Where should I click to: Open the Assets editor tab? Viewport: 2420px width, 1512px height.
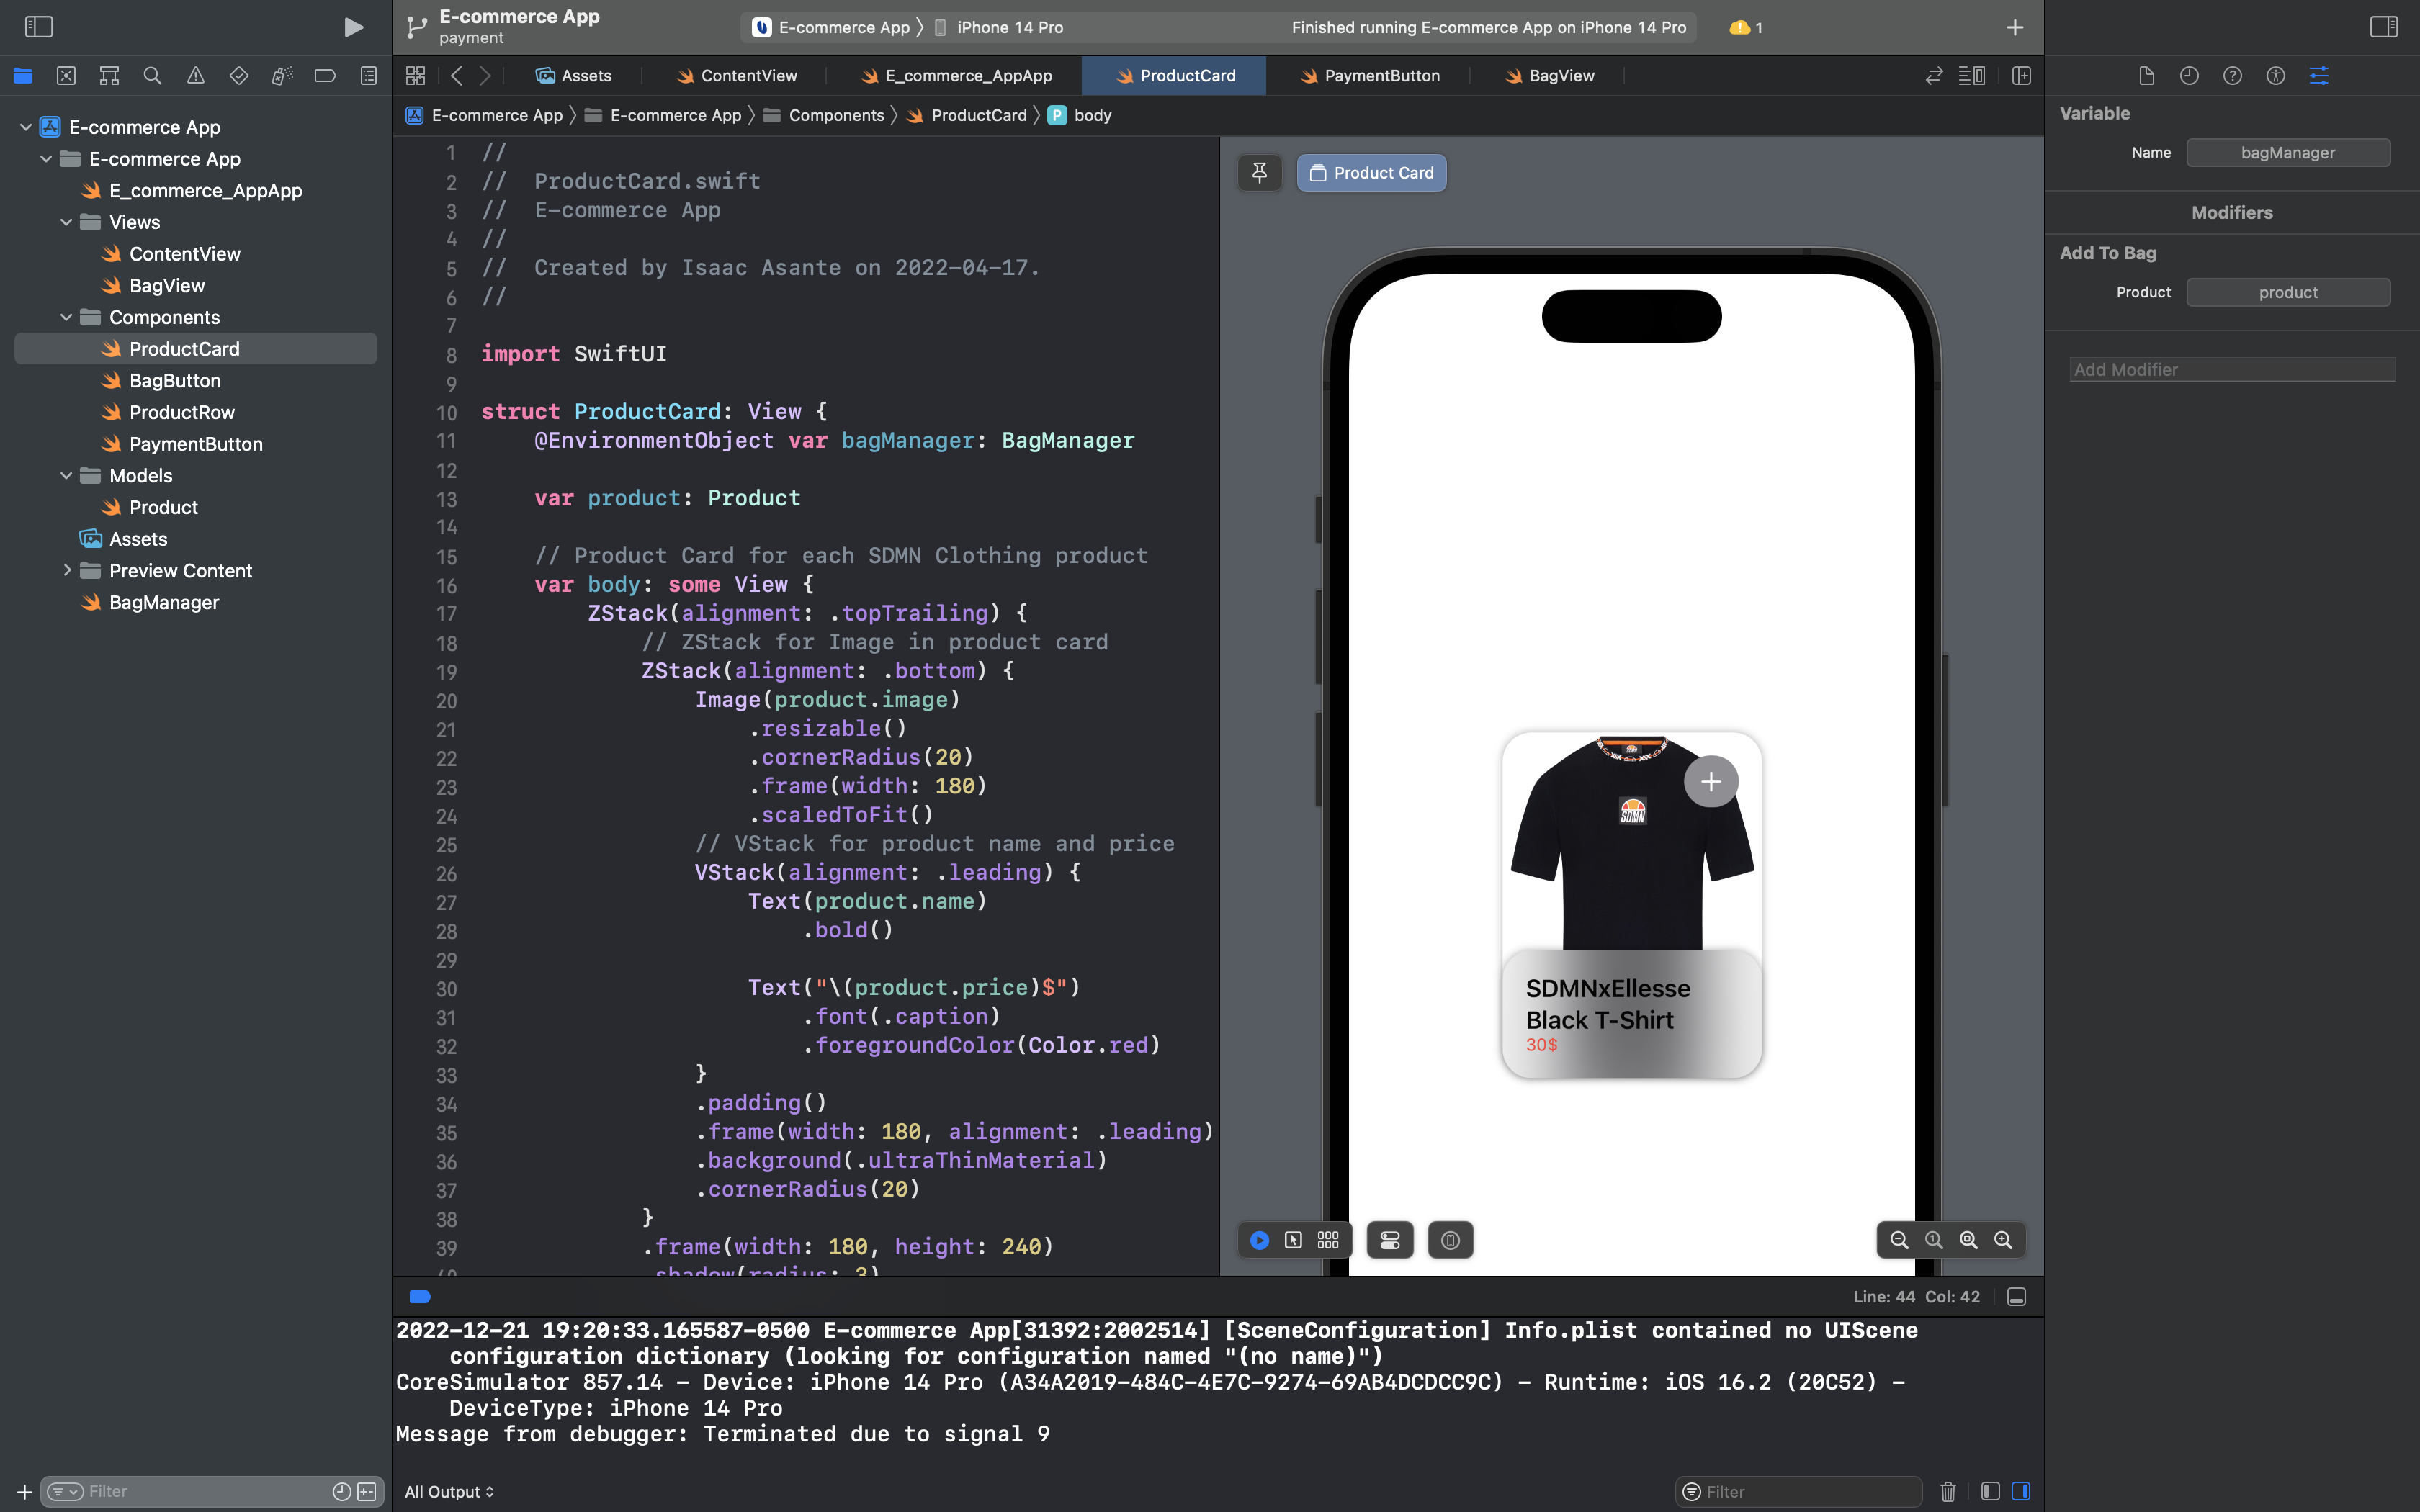click(x=574, y=76)
